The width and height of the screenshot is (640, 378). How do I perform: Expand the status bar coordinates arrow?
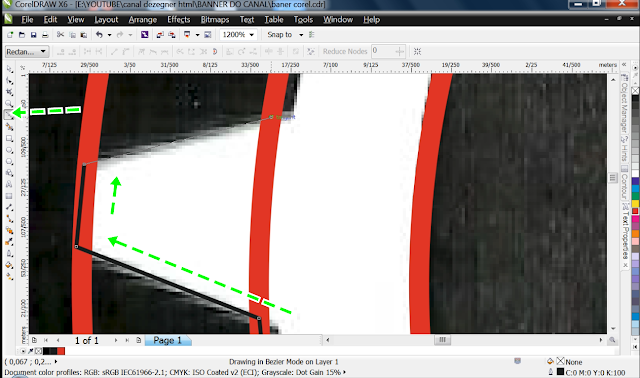[x=56, y=362]
